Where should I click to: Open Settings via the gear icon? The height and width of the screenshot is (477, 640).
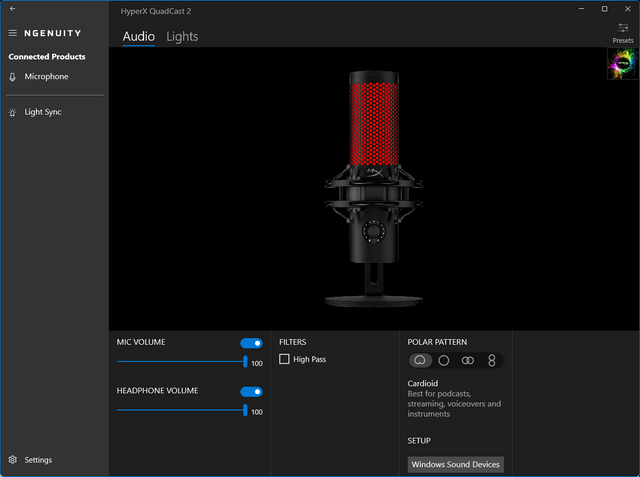[x=13, y=460]
